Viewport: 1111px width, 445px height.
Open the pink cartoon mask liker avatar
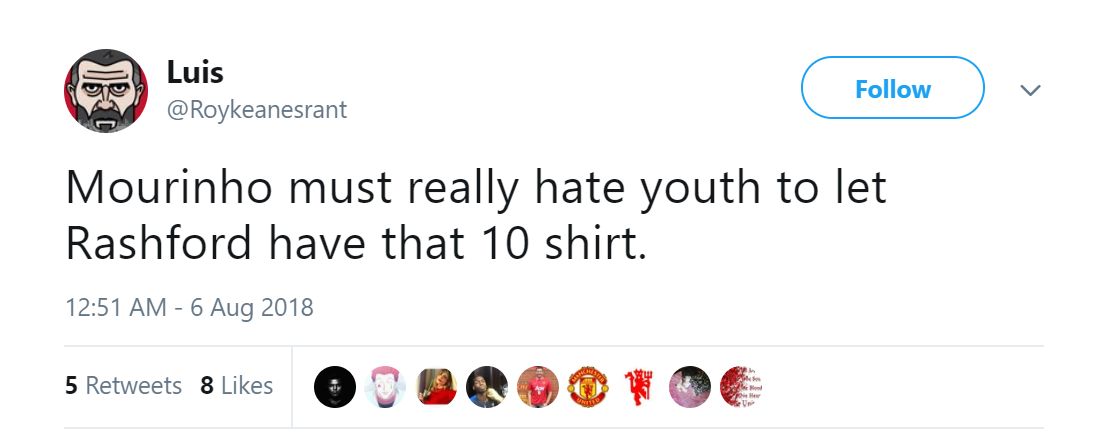tap(385, 387)
